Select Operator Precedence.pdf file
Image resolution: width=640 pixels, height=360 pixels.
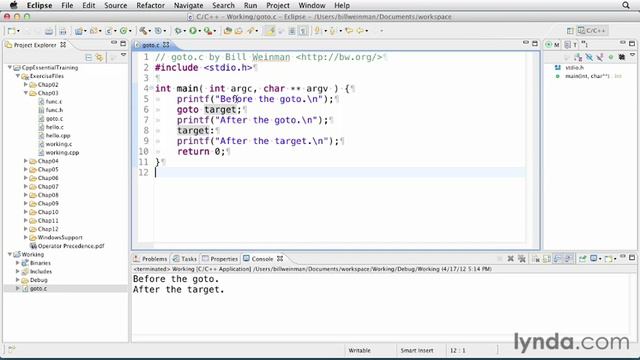(71, 246)
